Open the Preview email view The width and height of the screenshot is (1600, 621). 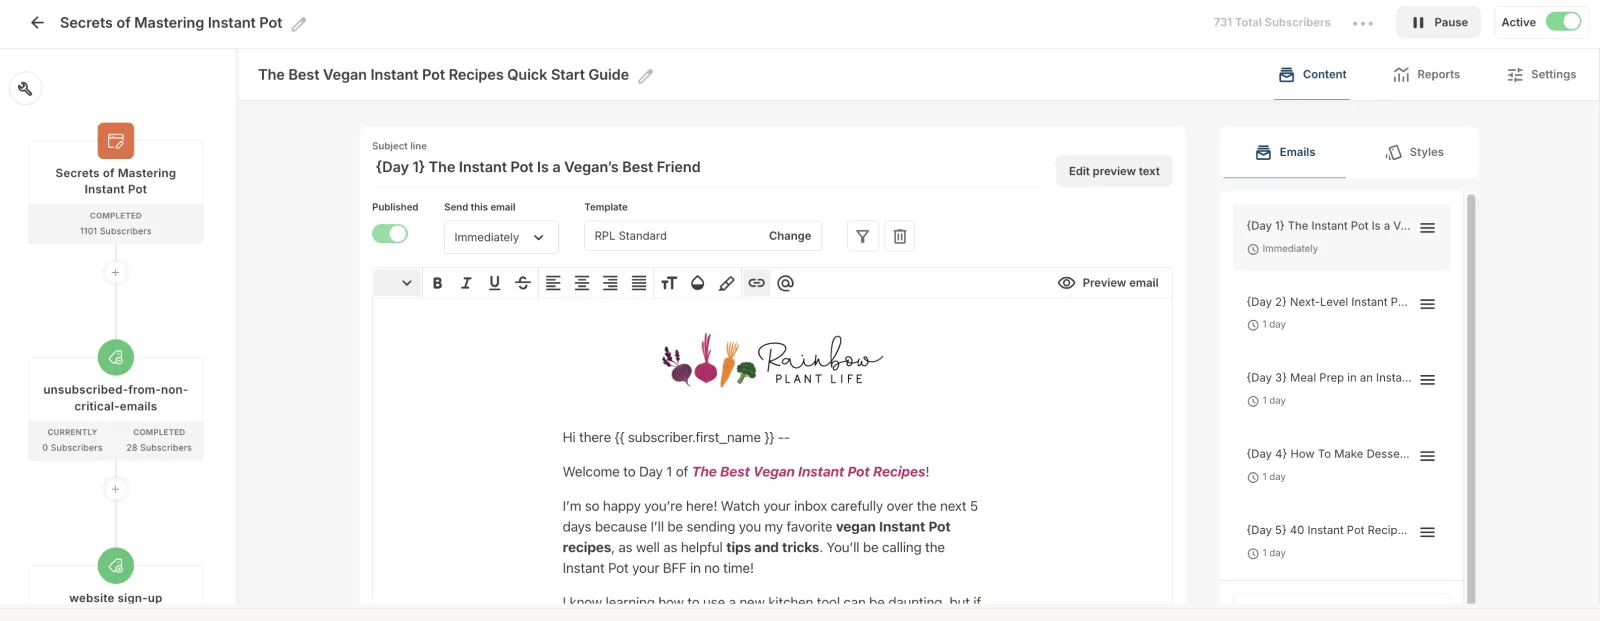pyautogui.click(x=1108, y=283)
